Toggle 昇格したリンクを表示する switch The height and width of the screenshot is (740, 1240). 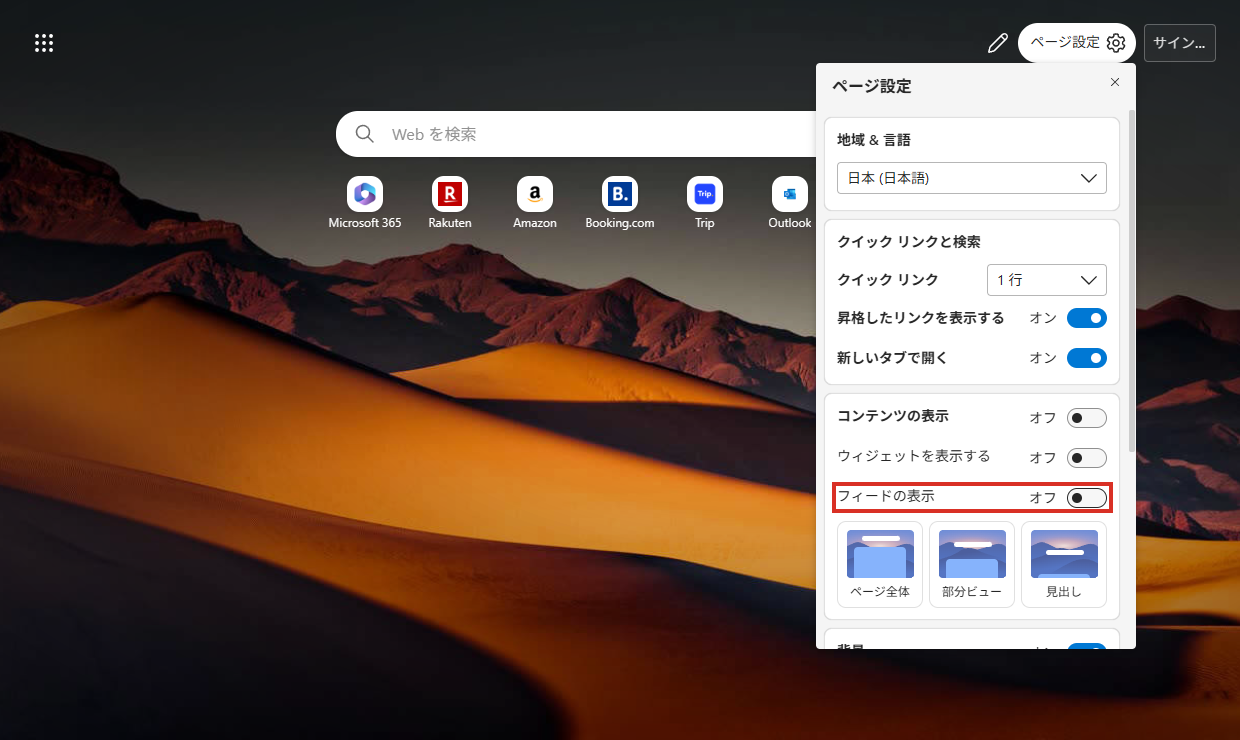[1087, 318]
